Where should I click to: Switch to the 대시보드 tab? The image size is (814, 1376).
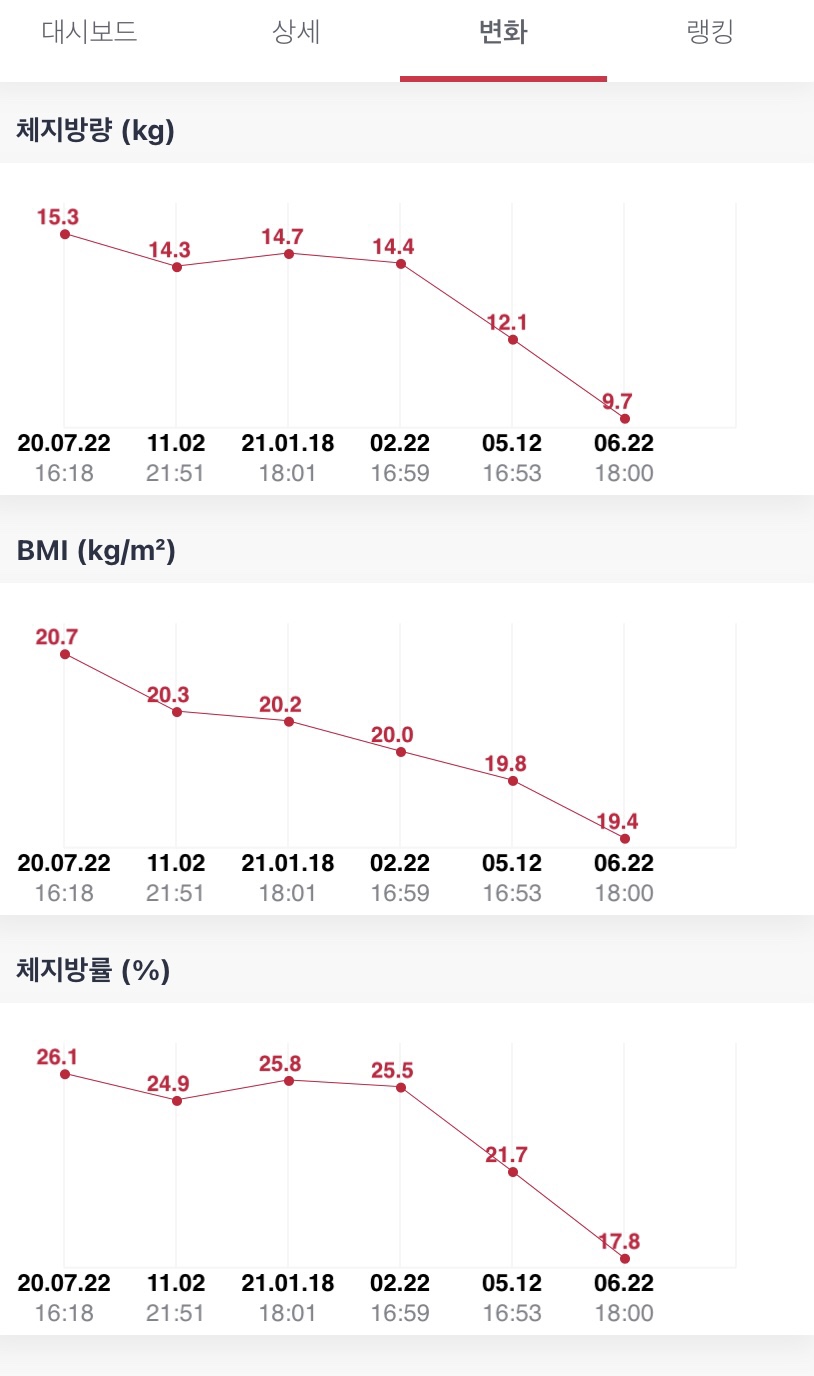pos(89,32)
